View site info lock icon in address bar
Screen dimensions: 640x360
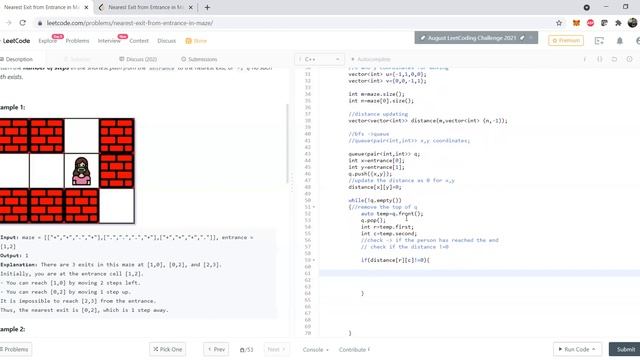click(x=40, y=23)
